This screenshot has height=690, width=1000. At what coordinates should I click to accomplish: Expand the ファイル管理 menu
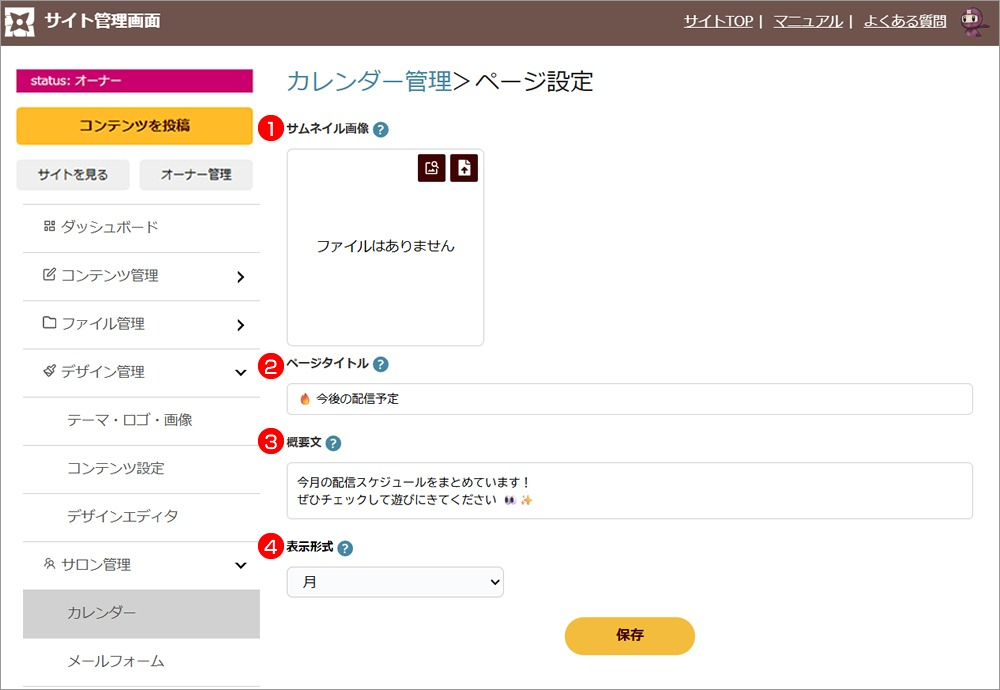138,324
